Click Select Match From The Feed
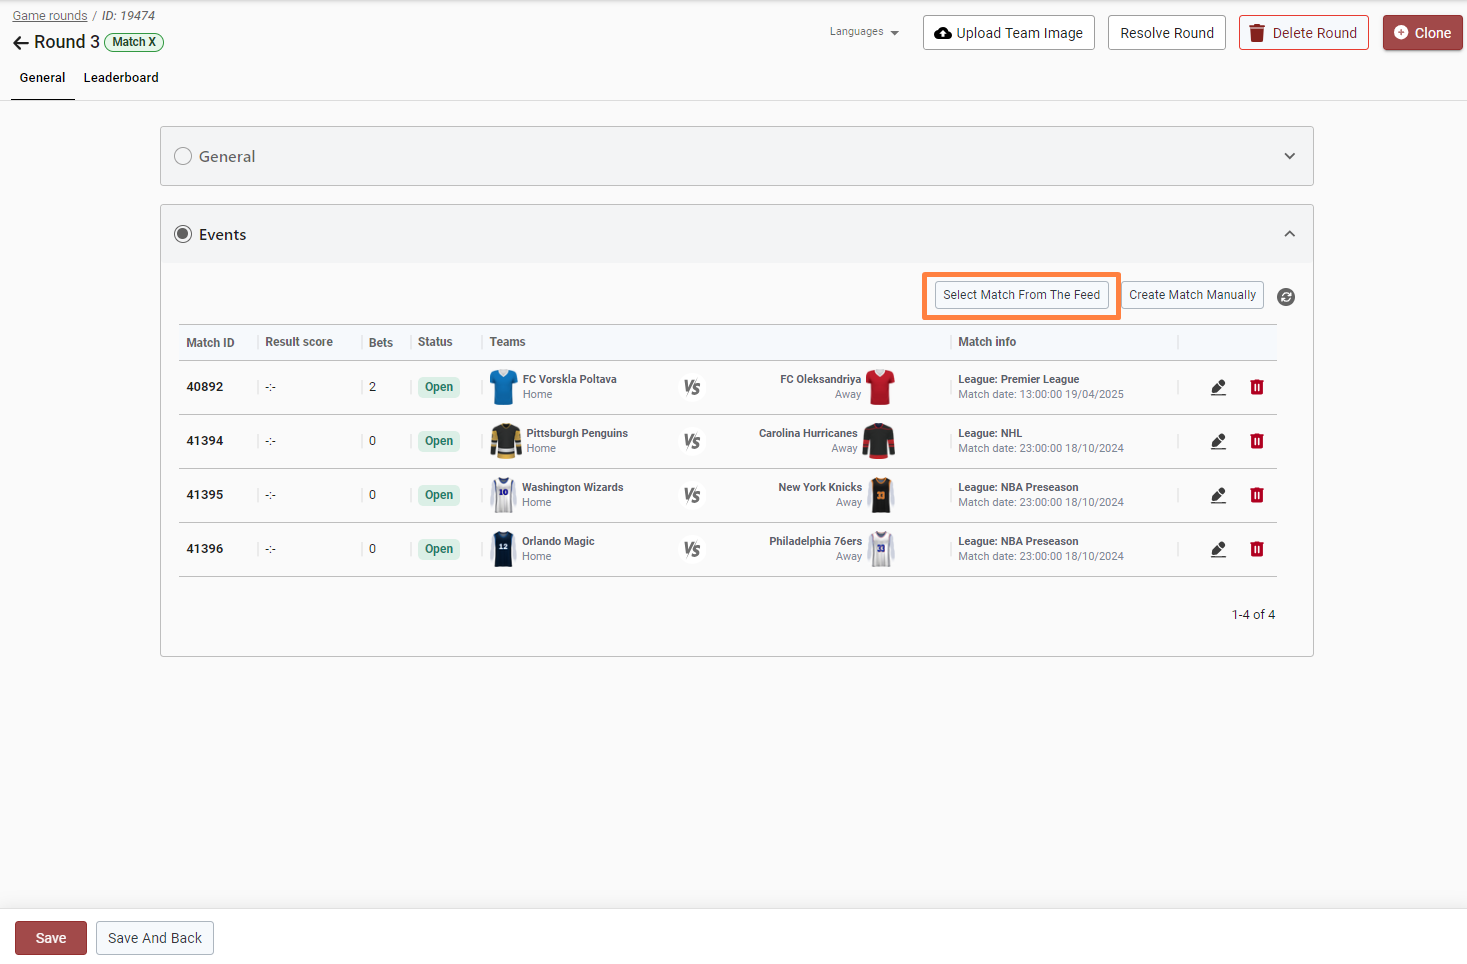The height and width of the screenshot is (964, 1467). pyautogui.click(x=1021, y=295)
